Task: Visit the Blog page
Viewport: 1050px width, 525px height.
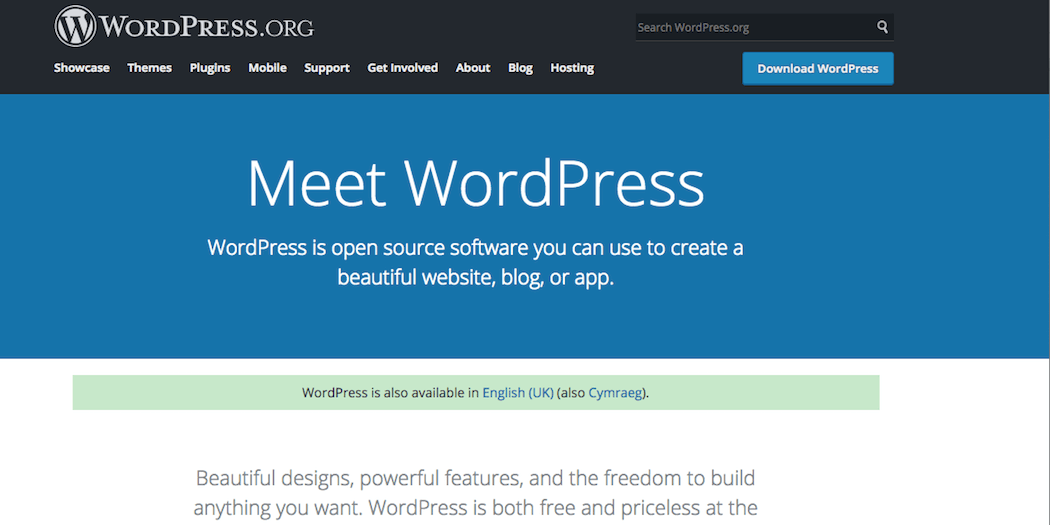Action: pos(520,68)
